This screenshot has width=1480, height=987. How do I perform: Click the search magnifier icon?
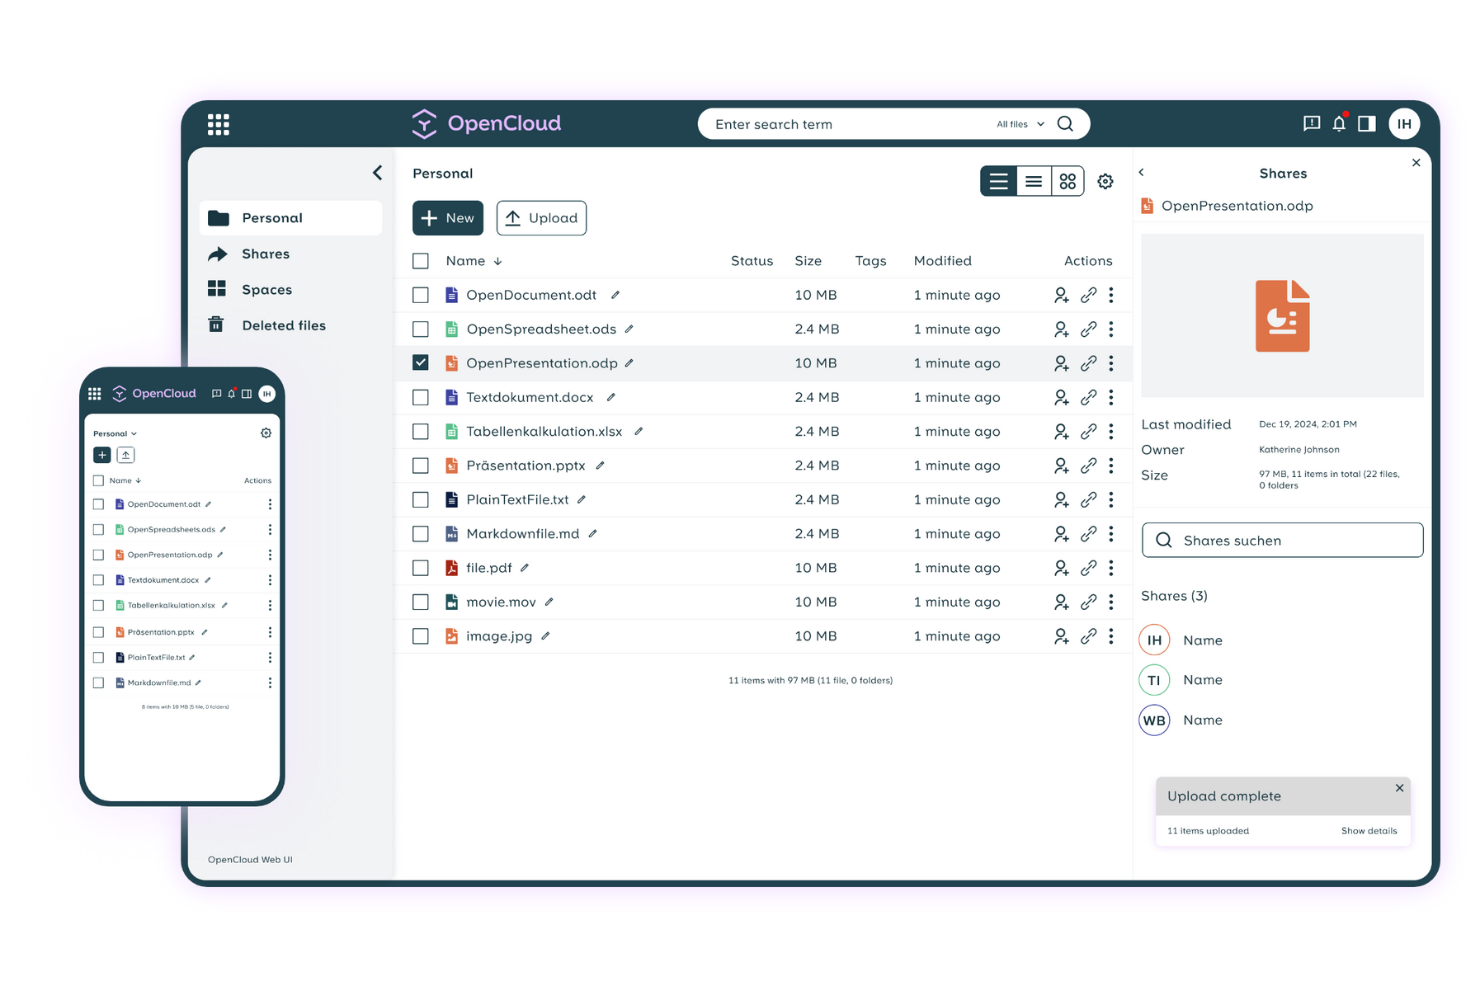click(1065, 124)
